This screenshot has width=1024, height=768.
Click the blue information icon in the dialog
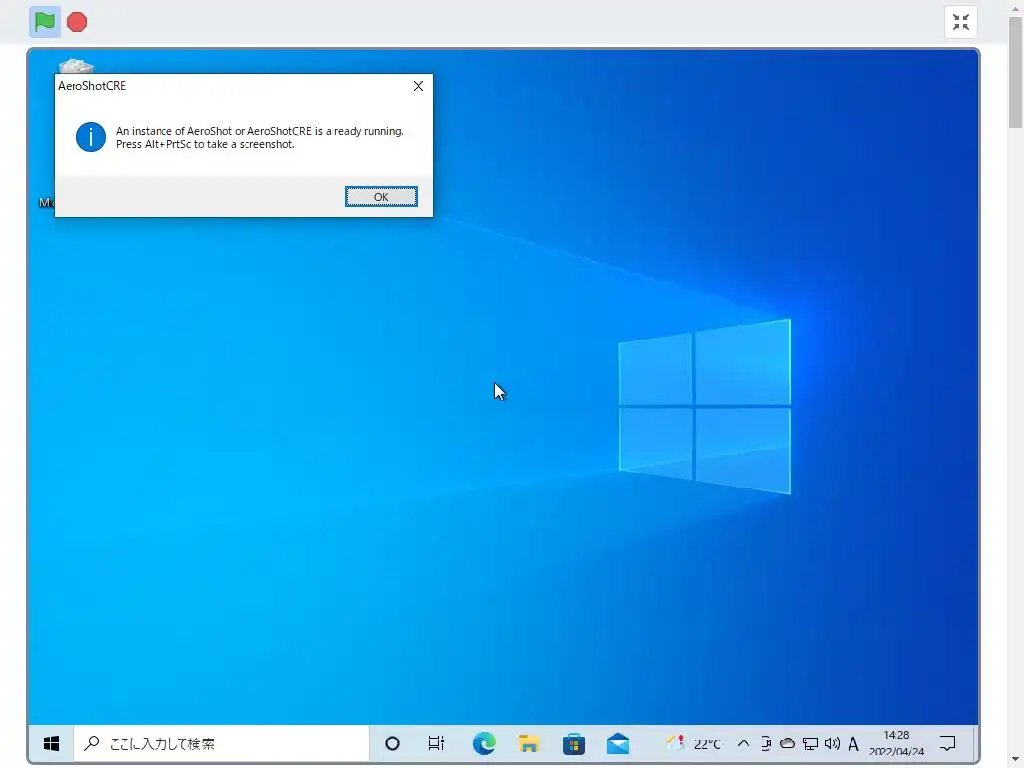coord(91,137)
